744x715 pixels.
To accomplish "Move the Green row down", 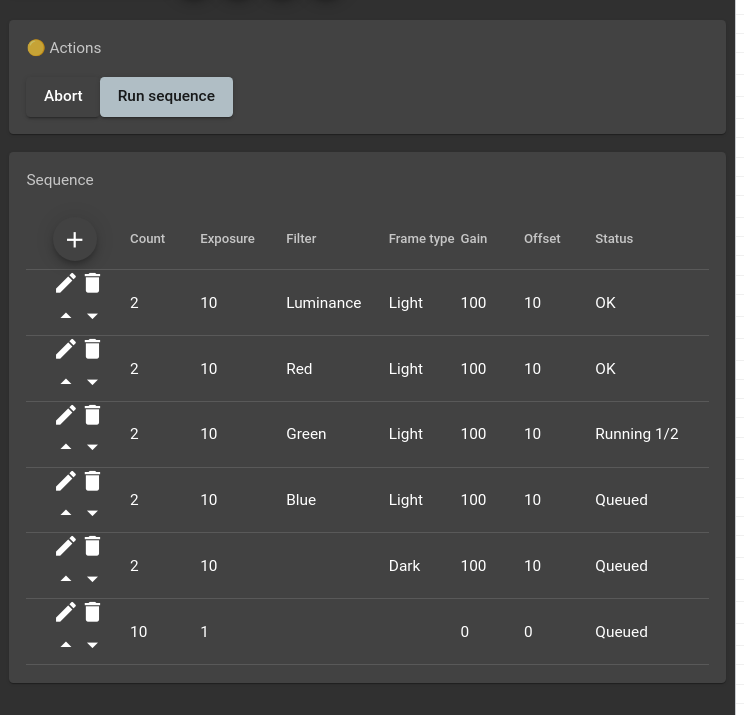I will coord(92,448).
